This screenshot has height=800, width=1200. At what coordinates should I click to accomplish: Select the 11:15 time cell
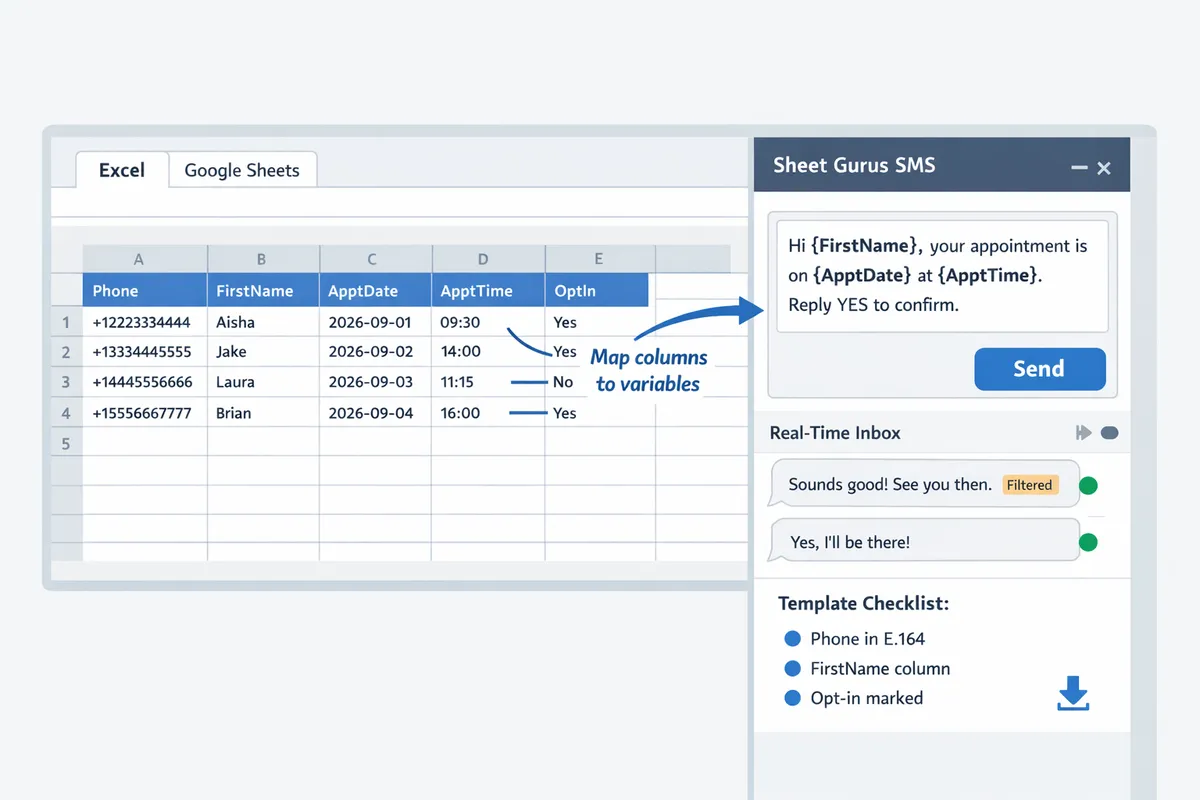pos(487,382)
